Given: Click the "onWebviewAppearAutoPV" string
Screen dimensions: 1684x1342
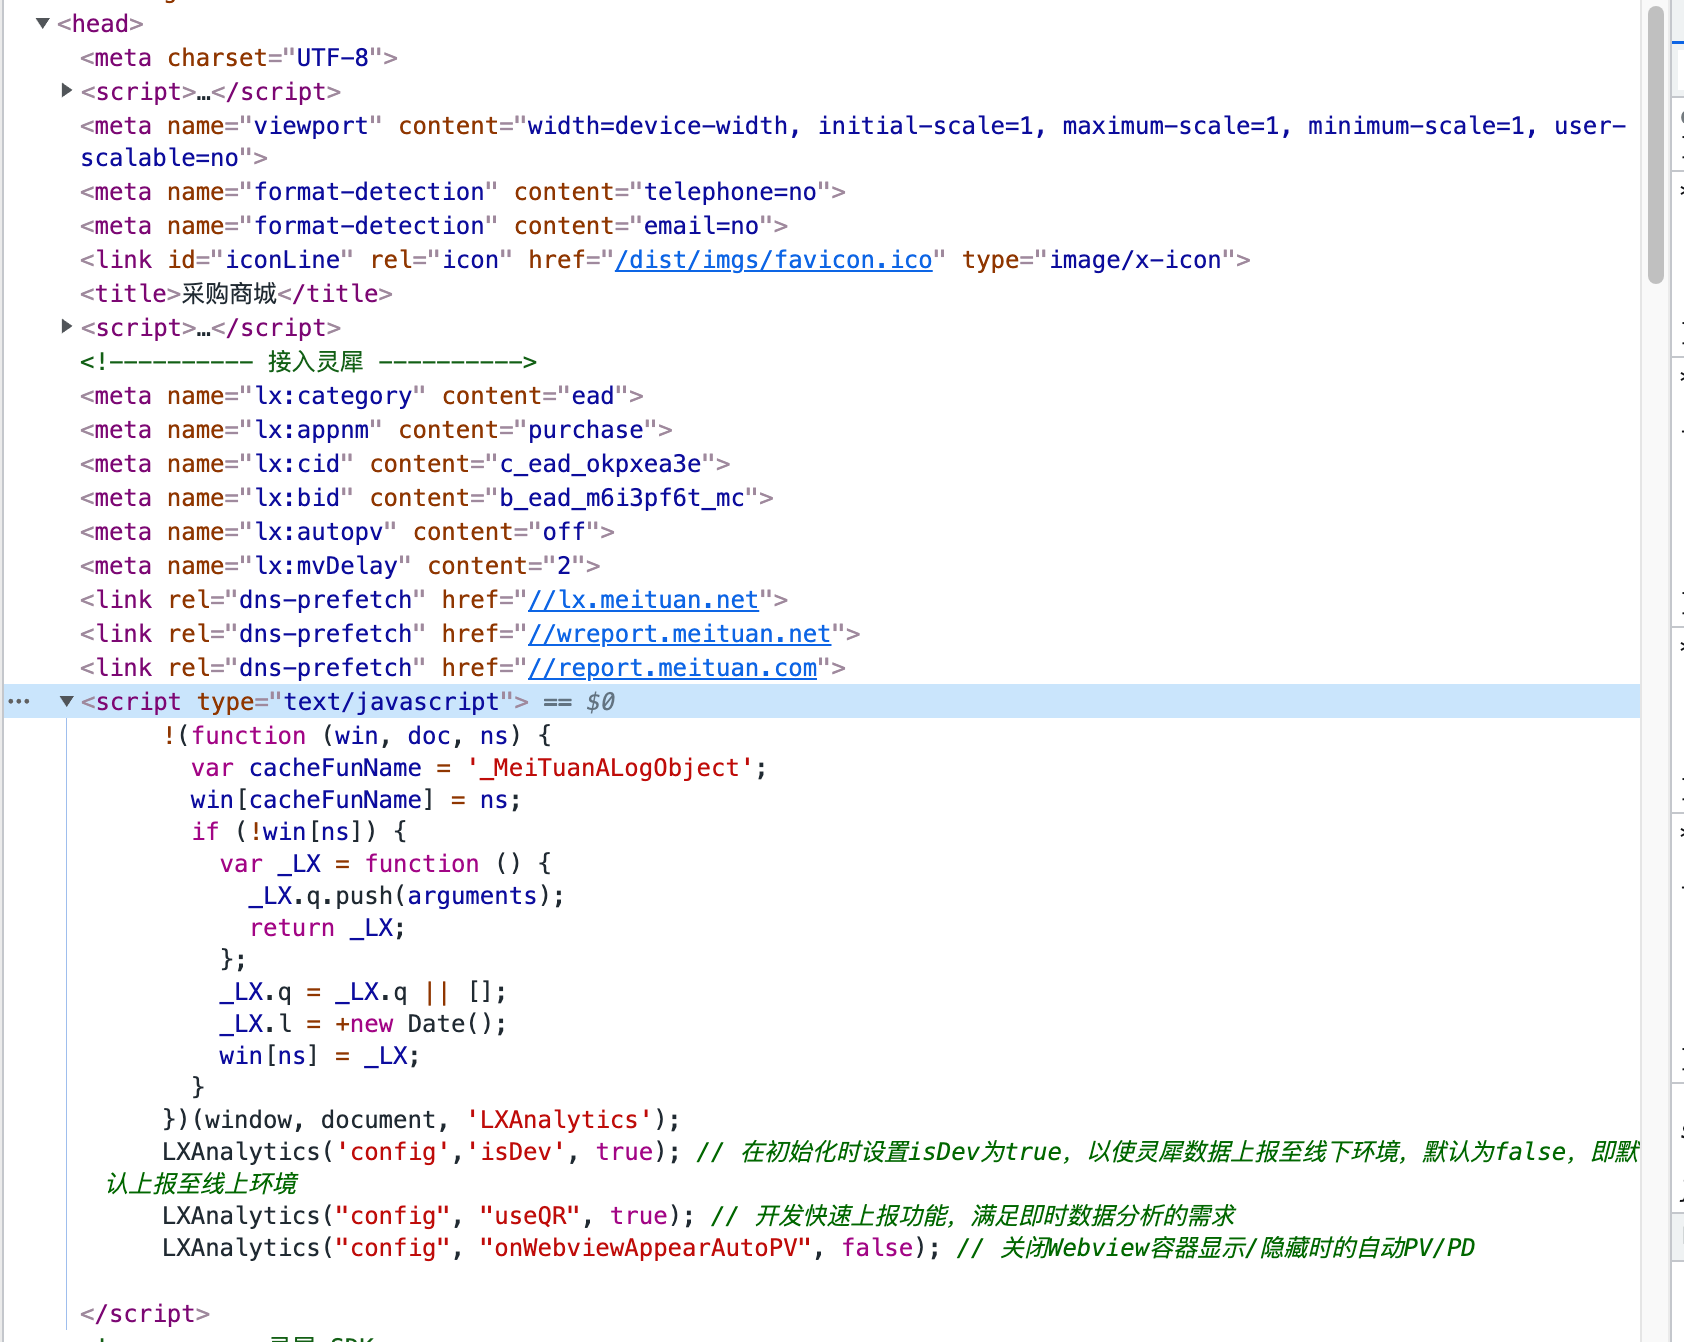Looking at the screenshot, I should click(x=645, y=1248).
